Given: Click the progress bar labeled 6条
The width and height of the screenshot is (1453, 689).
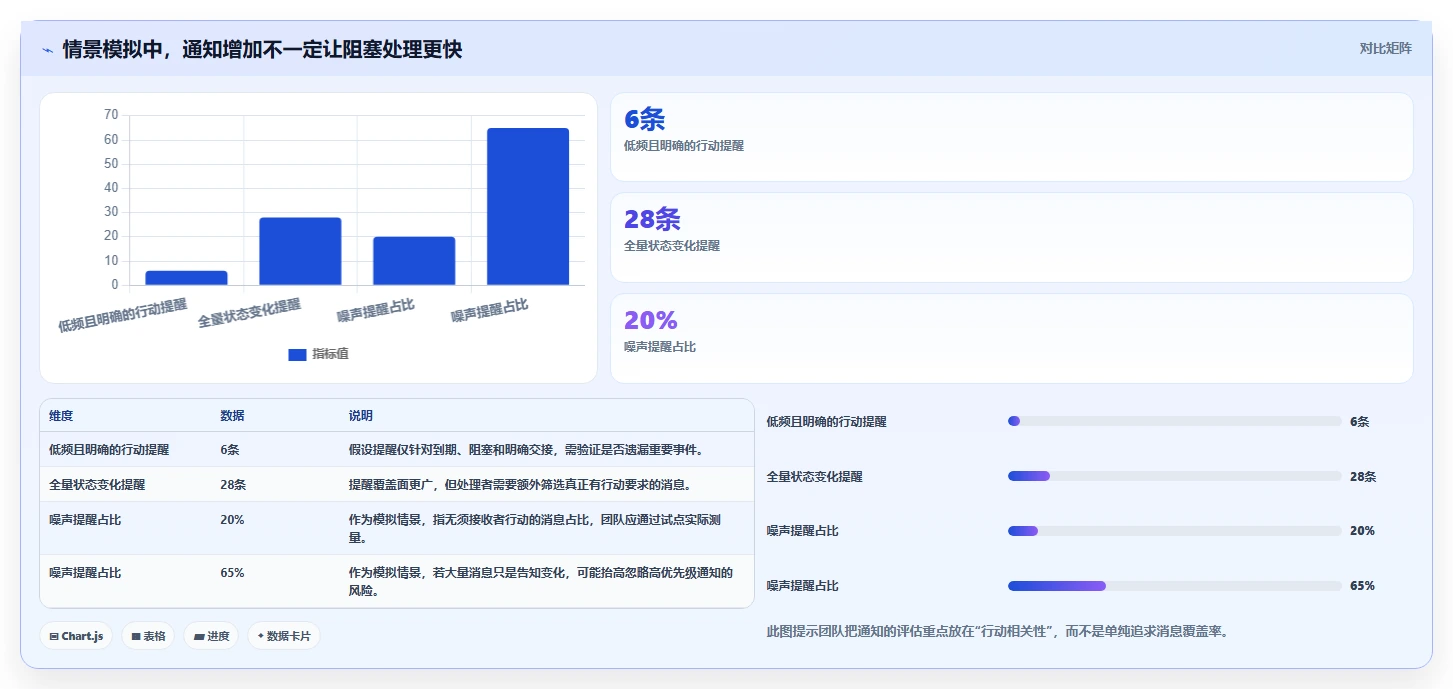Looking at the screenshot, I should click(1175, 421).
